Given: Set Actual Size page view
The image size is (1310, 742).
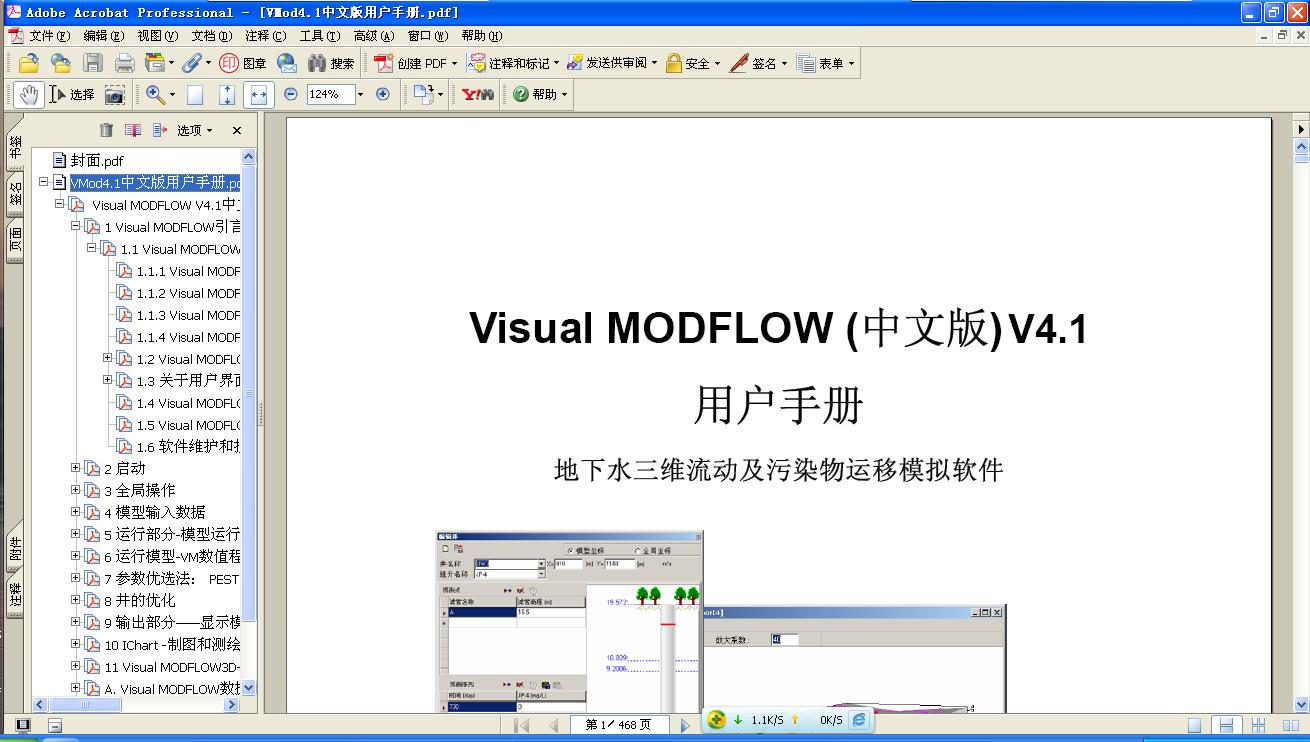Looking at the screenshot, I should (195, 94).
